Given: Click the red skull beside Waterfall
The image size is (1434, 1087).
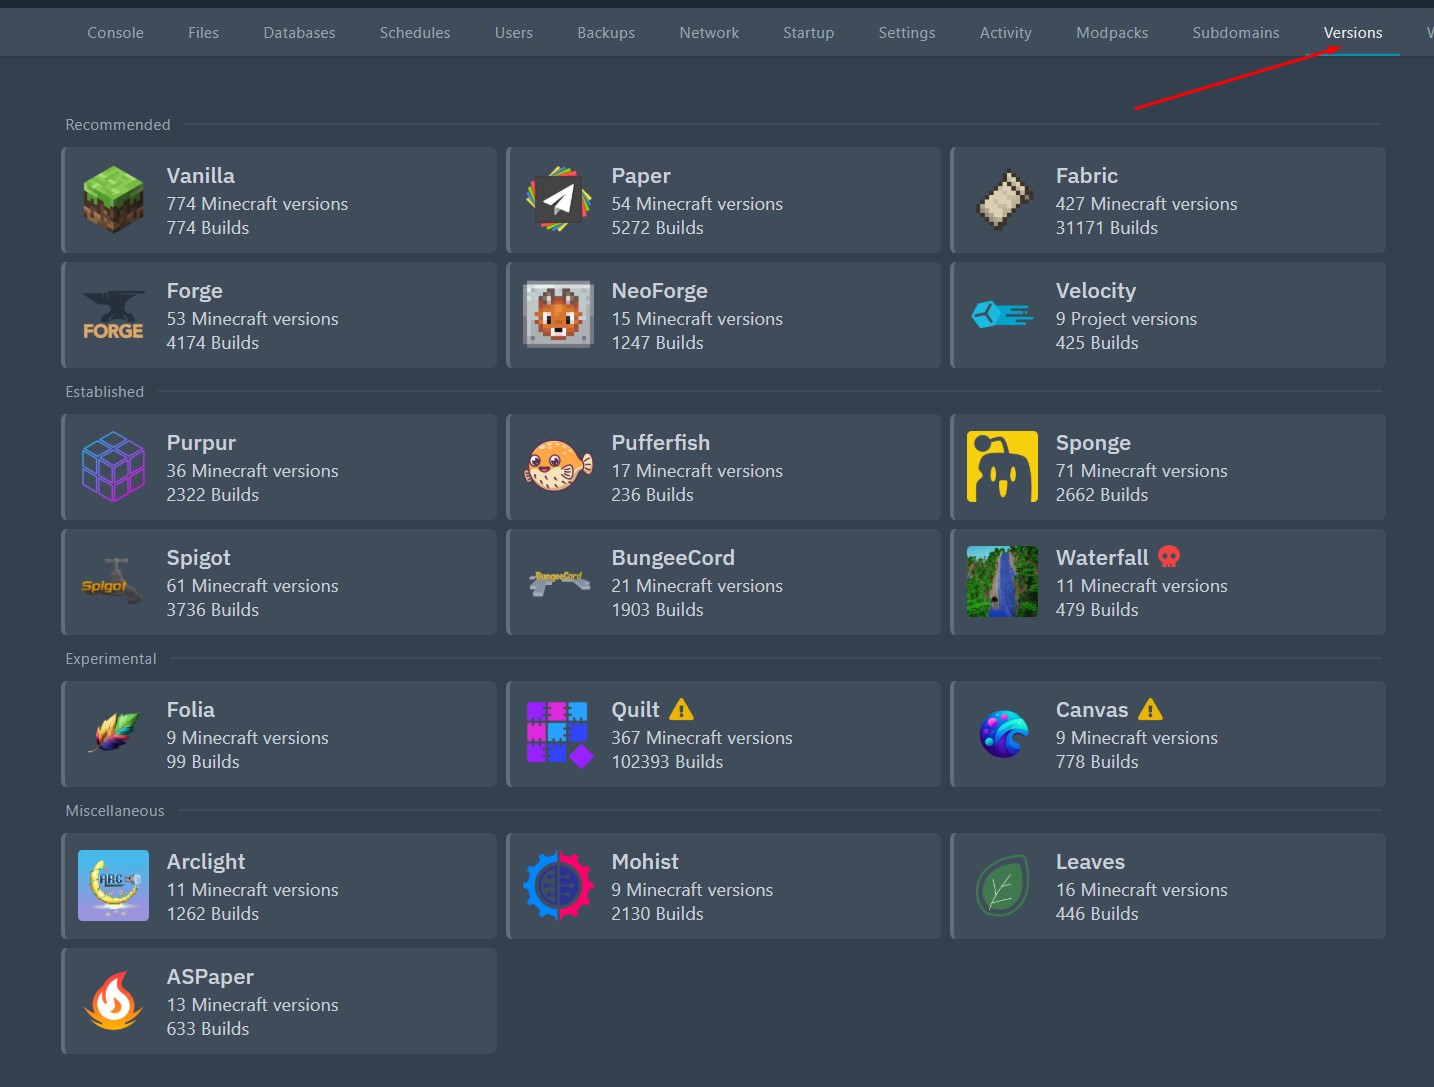Looking at the screenshot, I should coord(1169,557).
